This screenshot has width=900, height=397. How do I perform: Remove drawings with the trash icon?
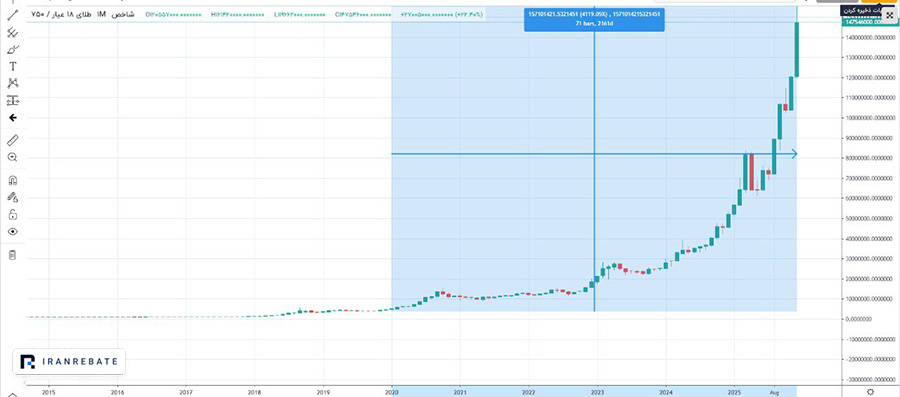[x=13, y=255]
